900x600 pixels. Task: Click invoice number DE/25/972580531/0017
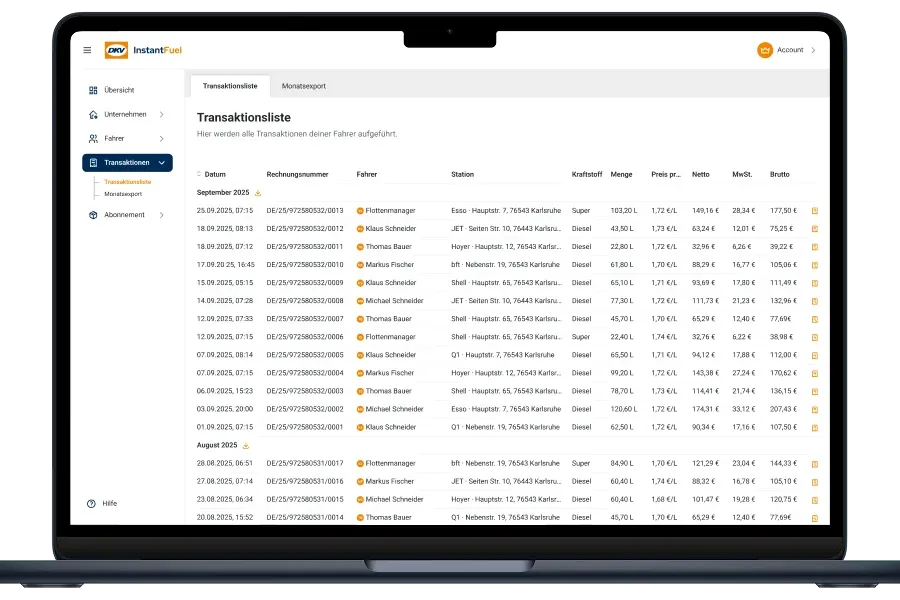(x=305, y=463)
